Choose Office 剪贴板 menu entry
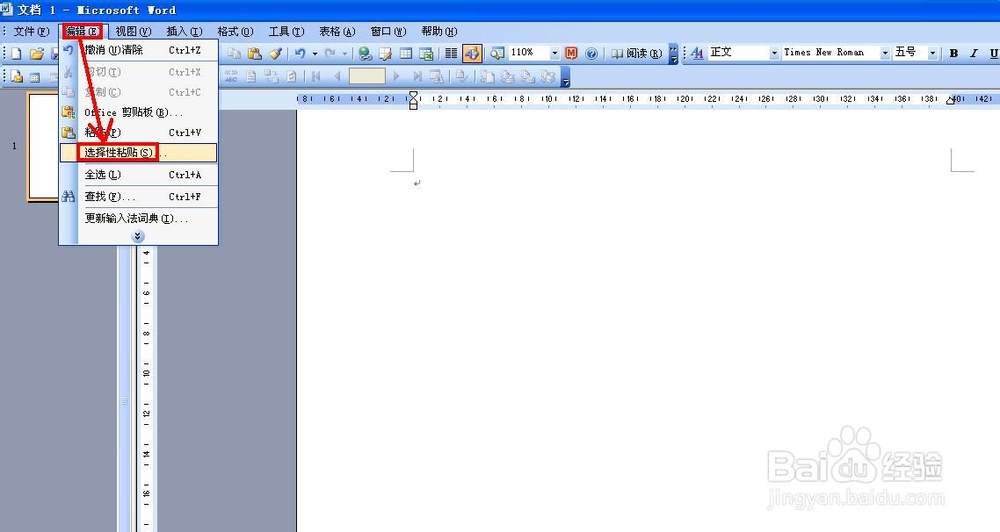Screen dimensions: 1000x532 (x=138, y=112)
